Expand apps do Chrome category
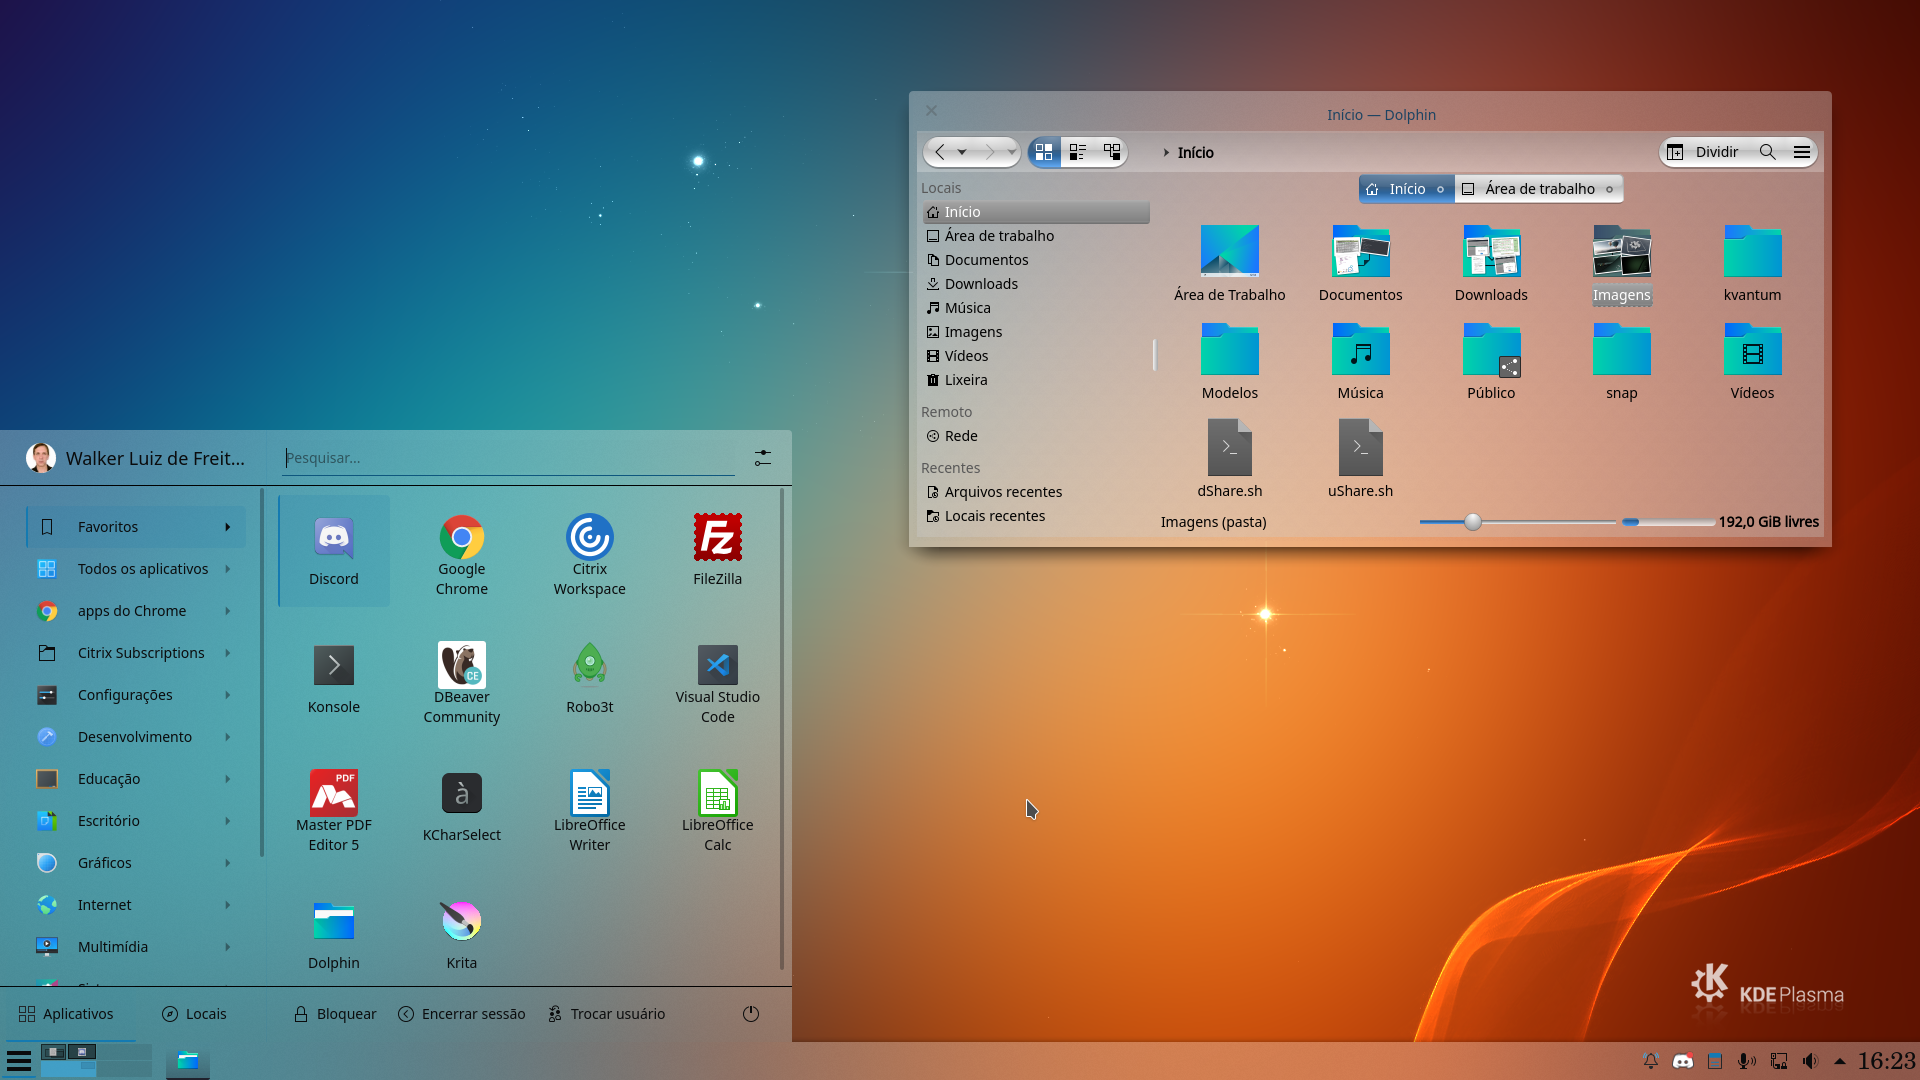This screenshot has height=1080, width=1920. pos(228,611)
